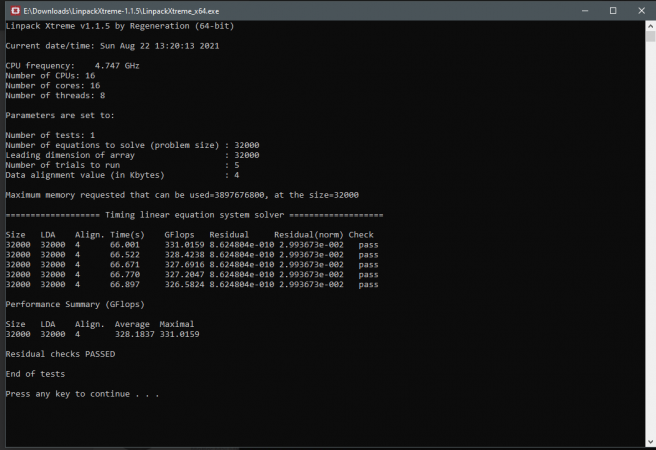The image size is (656, 450).
Task: Click the 'Maximal' column header
Action: 177,325
